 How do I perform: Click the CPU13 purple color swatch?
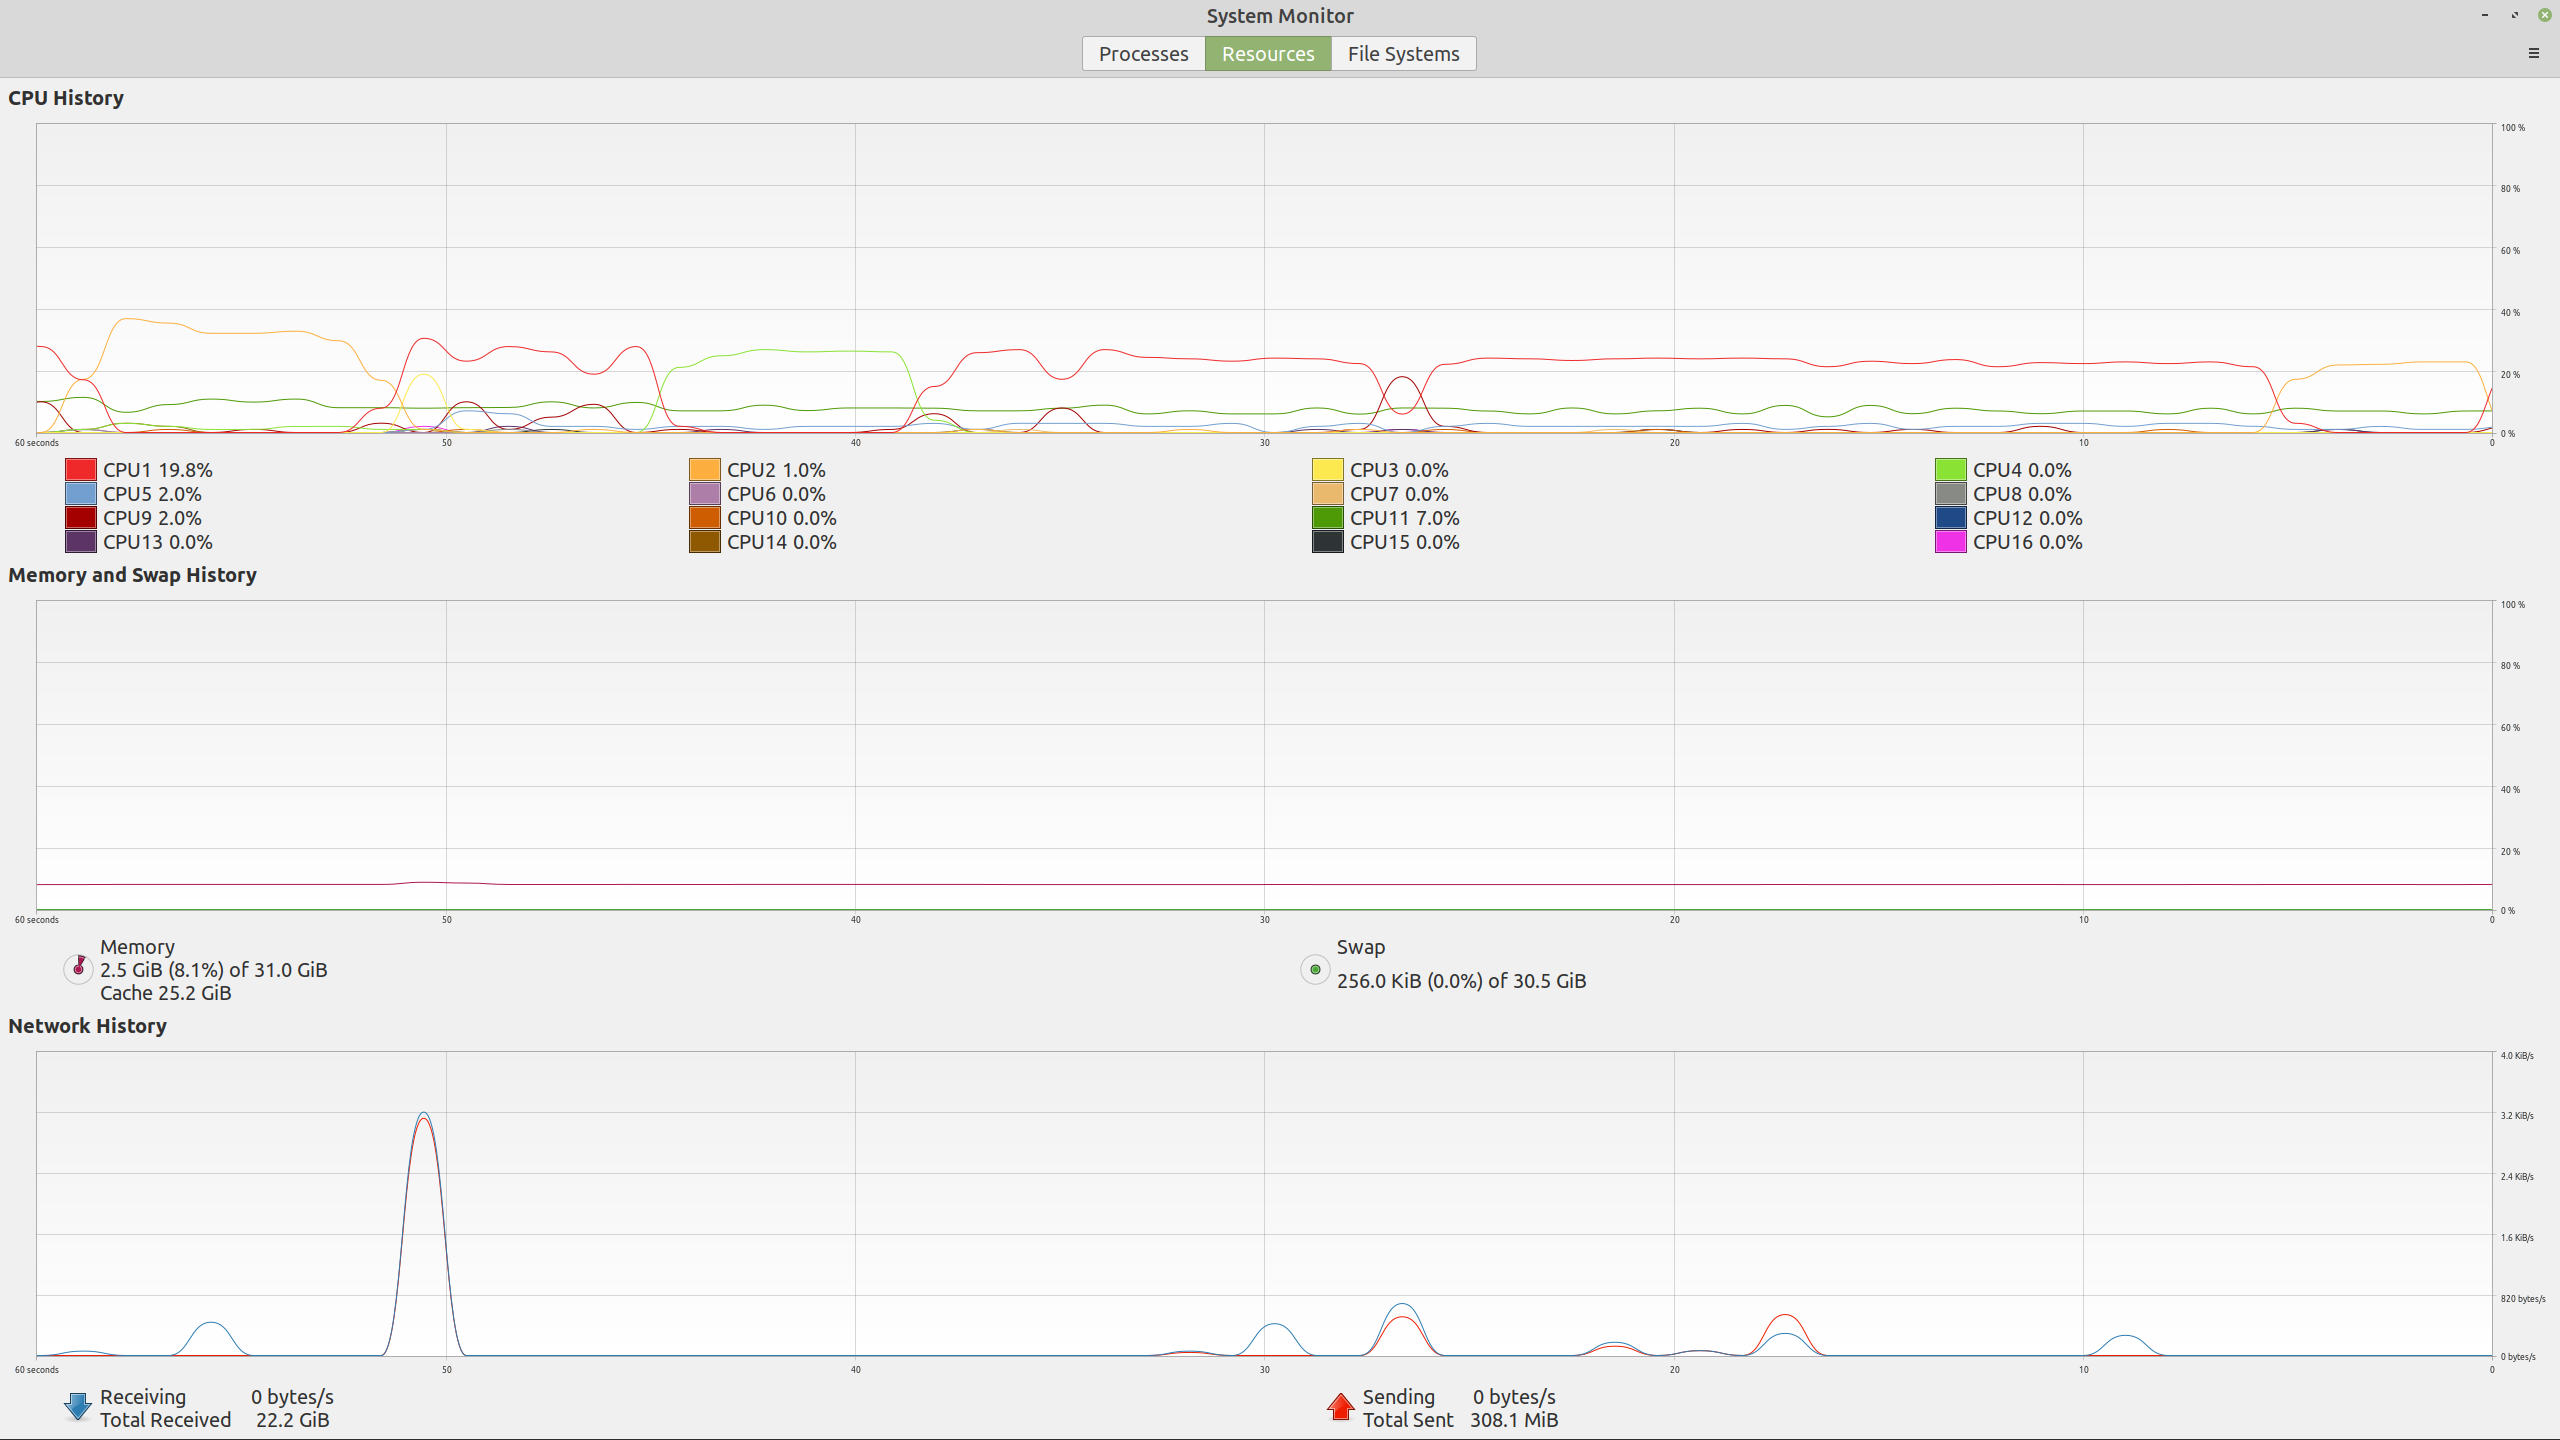(x=81, y=542)
